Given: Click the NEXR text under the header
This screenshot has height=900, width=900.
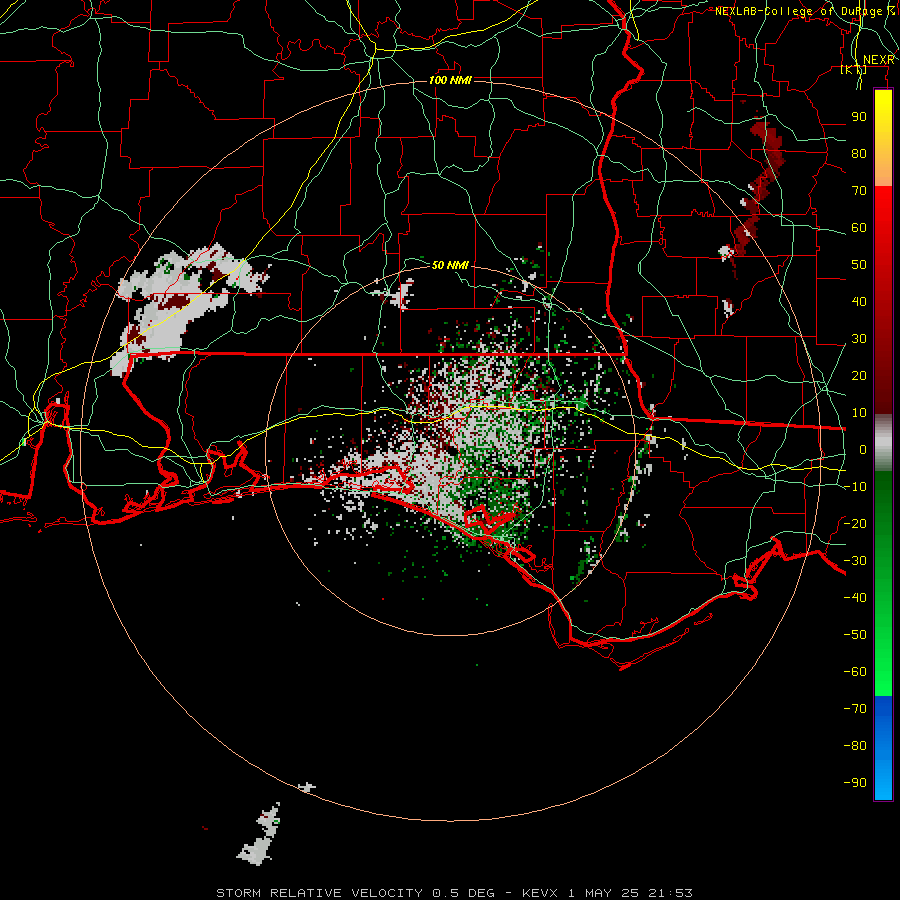Looking at the screenshot, I should (878, 60).
